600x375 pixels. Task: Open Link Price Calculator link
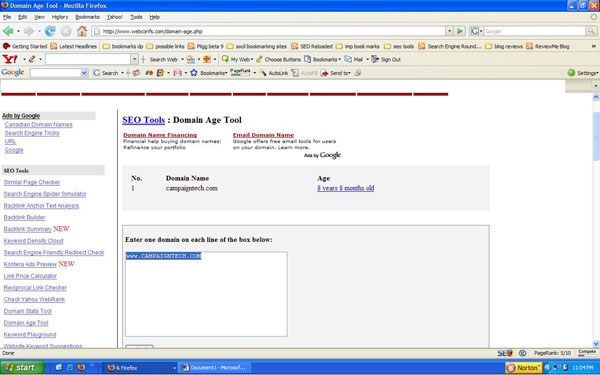[x=30, y=276]
